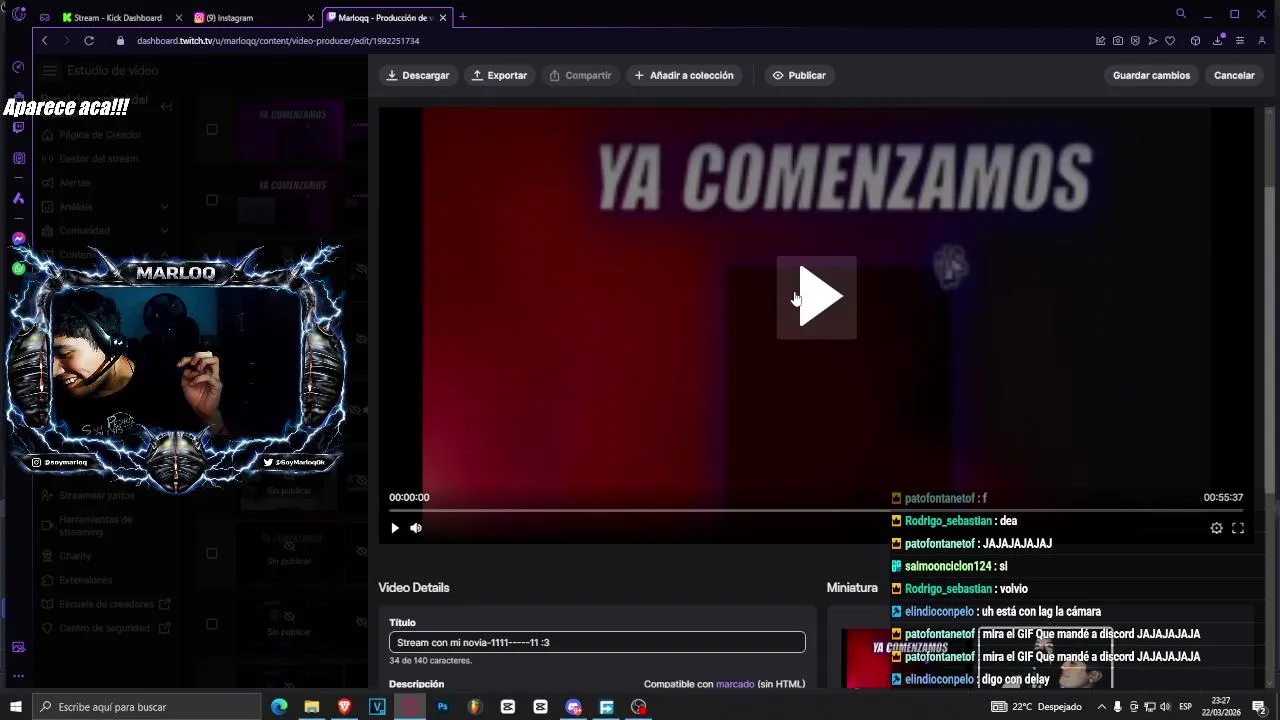This screenshot has width=1280, height=720.
Task: Open Messenger in browser sidebar
Action: pyautogui.click(x=18, y=239)
